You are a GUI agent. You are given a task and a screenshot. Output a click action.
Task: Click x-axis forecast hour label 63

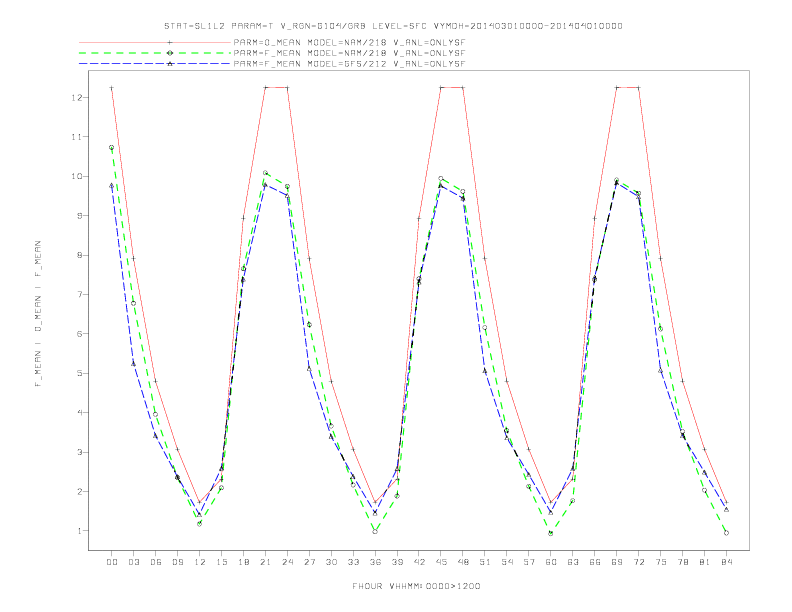(x=573, y=562)
